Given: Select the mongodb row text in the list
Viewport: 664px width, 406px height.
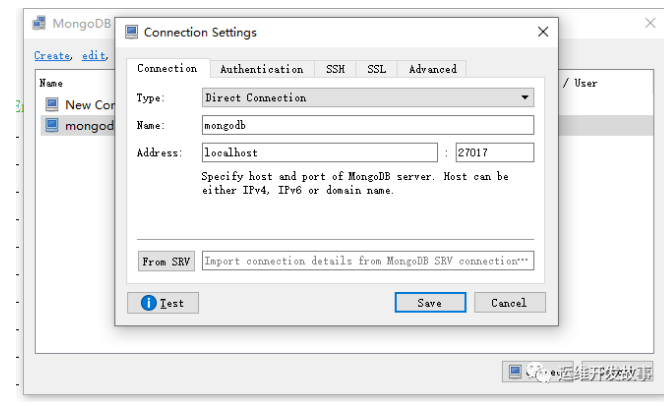Looking at the screenshot, I should (89, 126).
